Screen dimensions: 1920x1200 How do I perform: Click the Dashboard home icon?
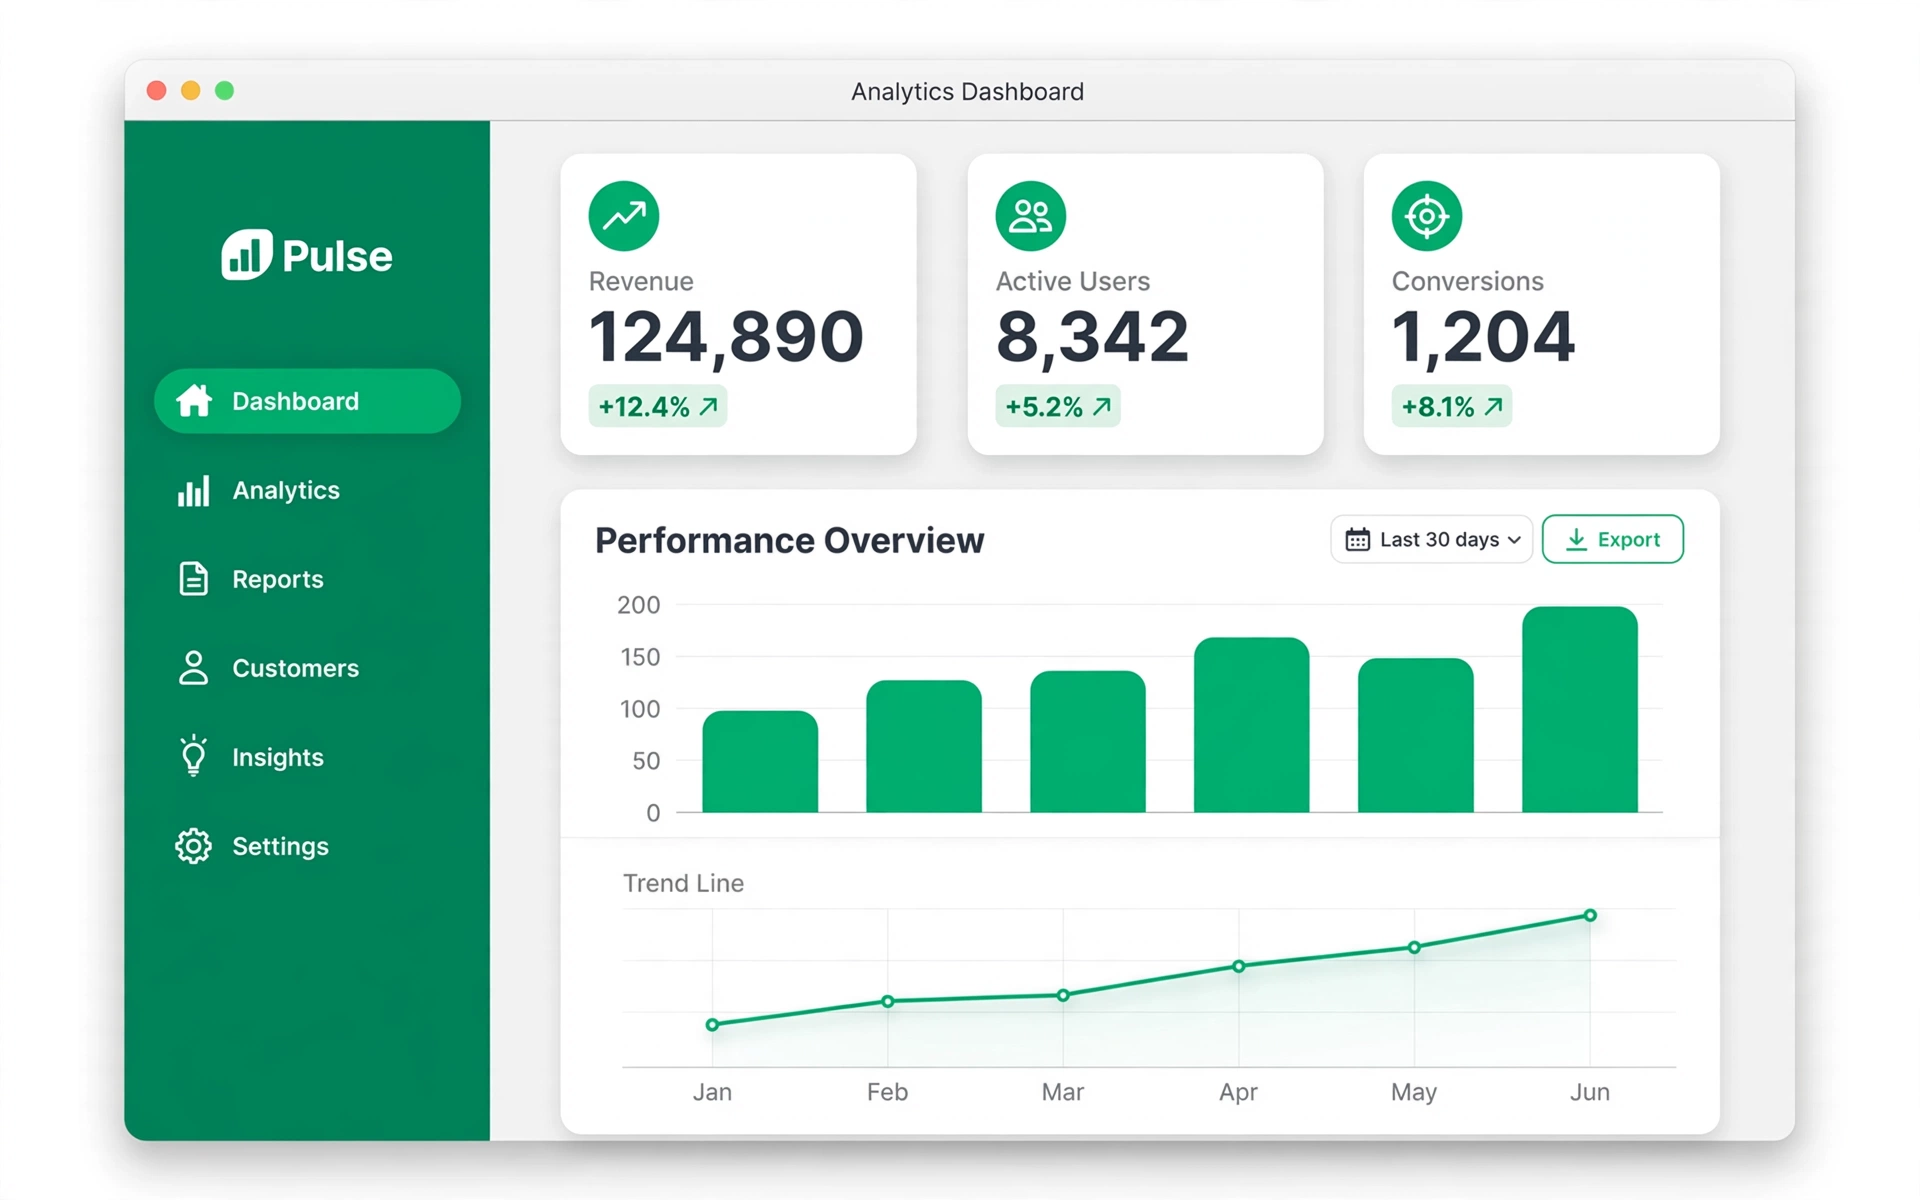click(194, 401)
